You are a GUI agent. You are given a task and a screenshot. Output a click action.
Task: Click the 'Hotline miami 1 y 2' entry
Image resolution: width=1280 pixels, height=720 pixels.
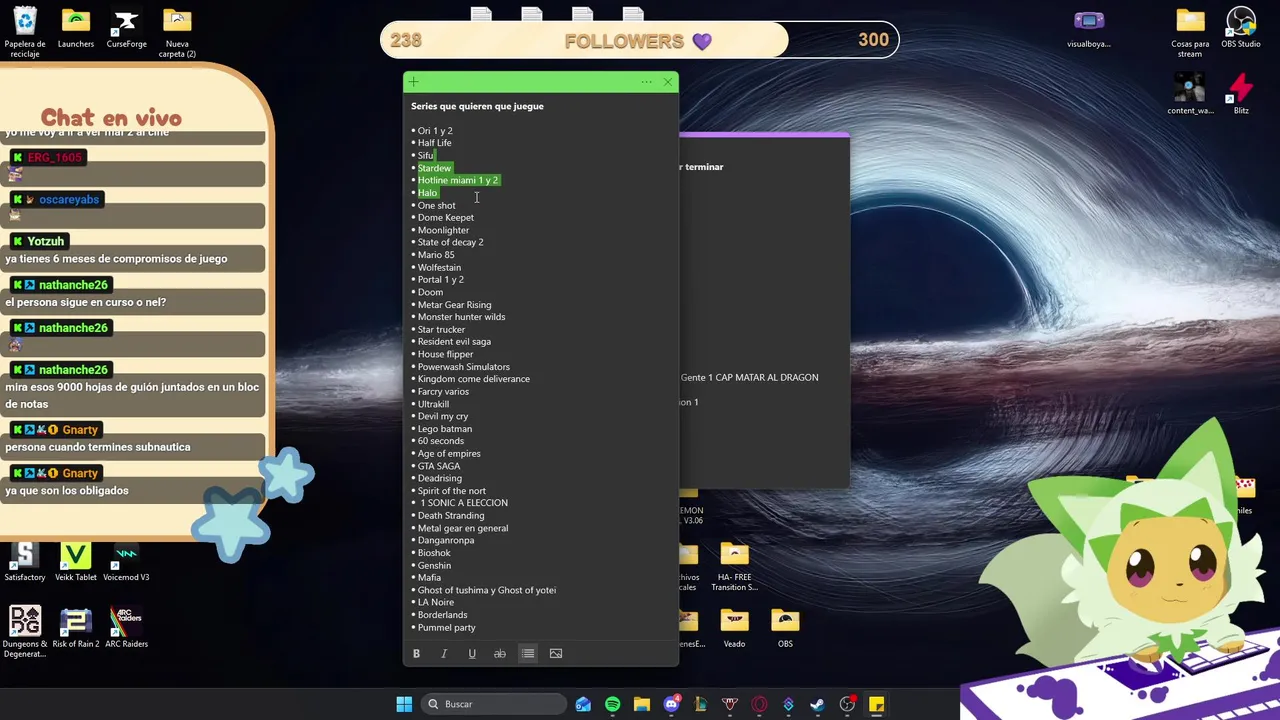pos(457,180)
